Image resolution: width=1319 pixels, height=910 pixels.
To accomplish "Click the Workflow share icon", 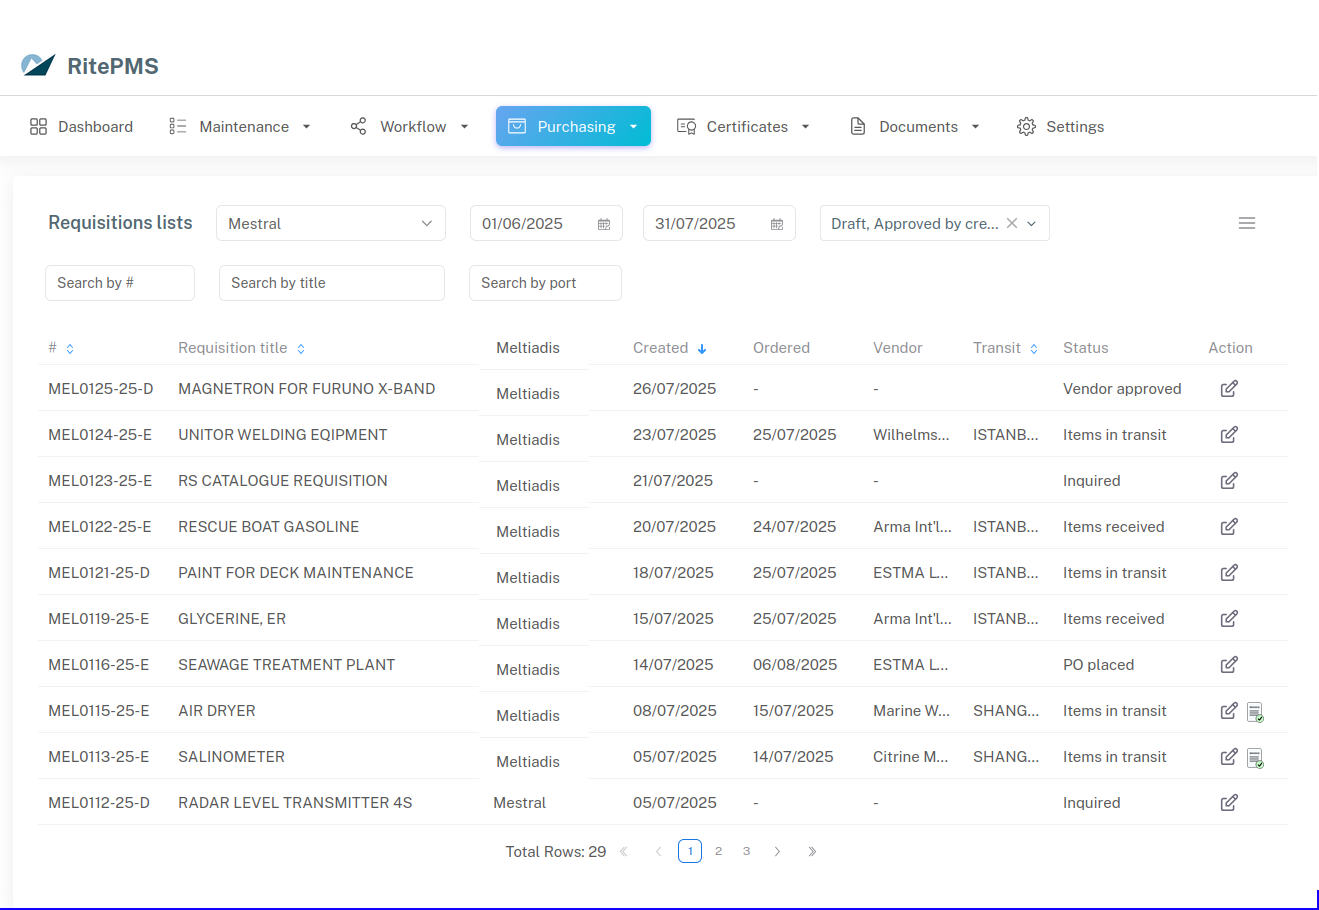I will pos(358,126).
